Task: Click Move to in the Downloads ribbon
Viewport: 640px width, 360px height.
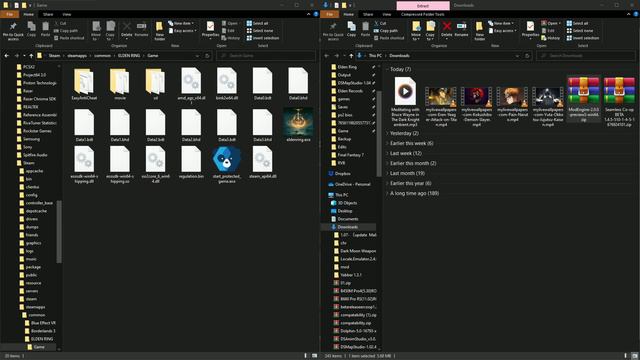Action: 416,31
